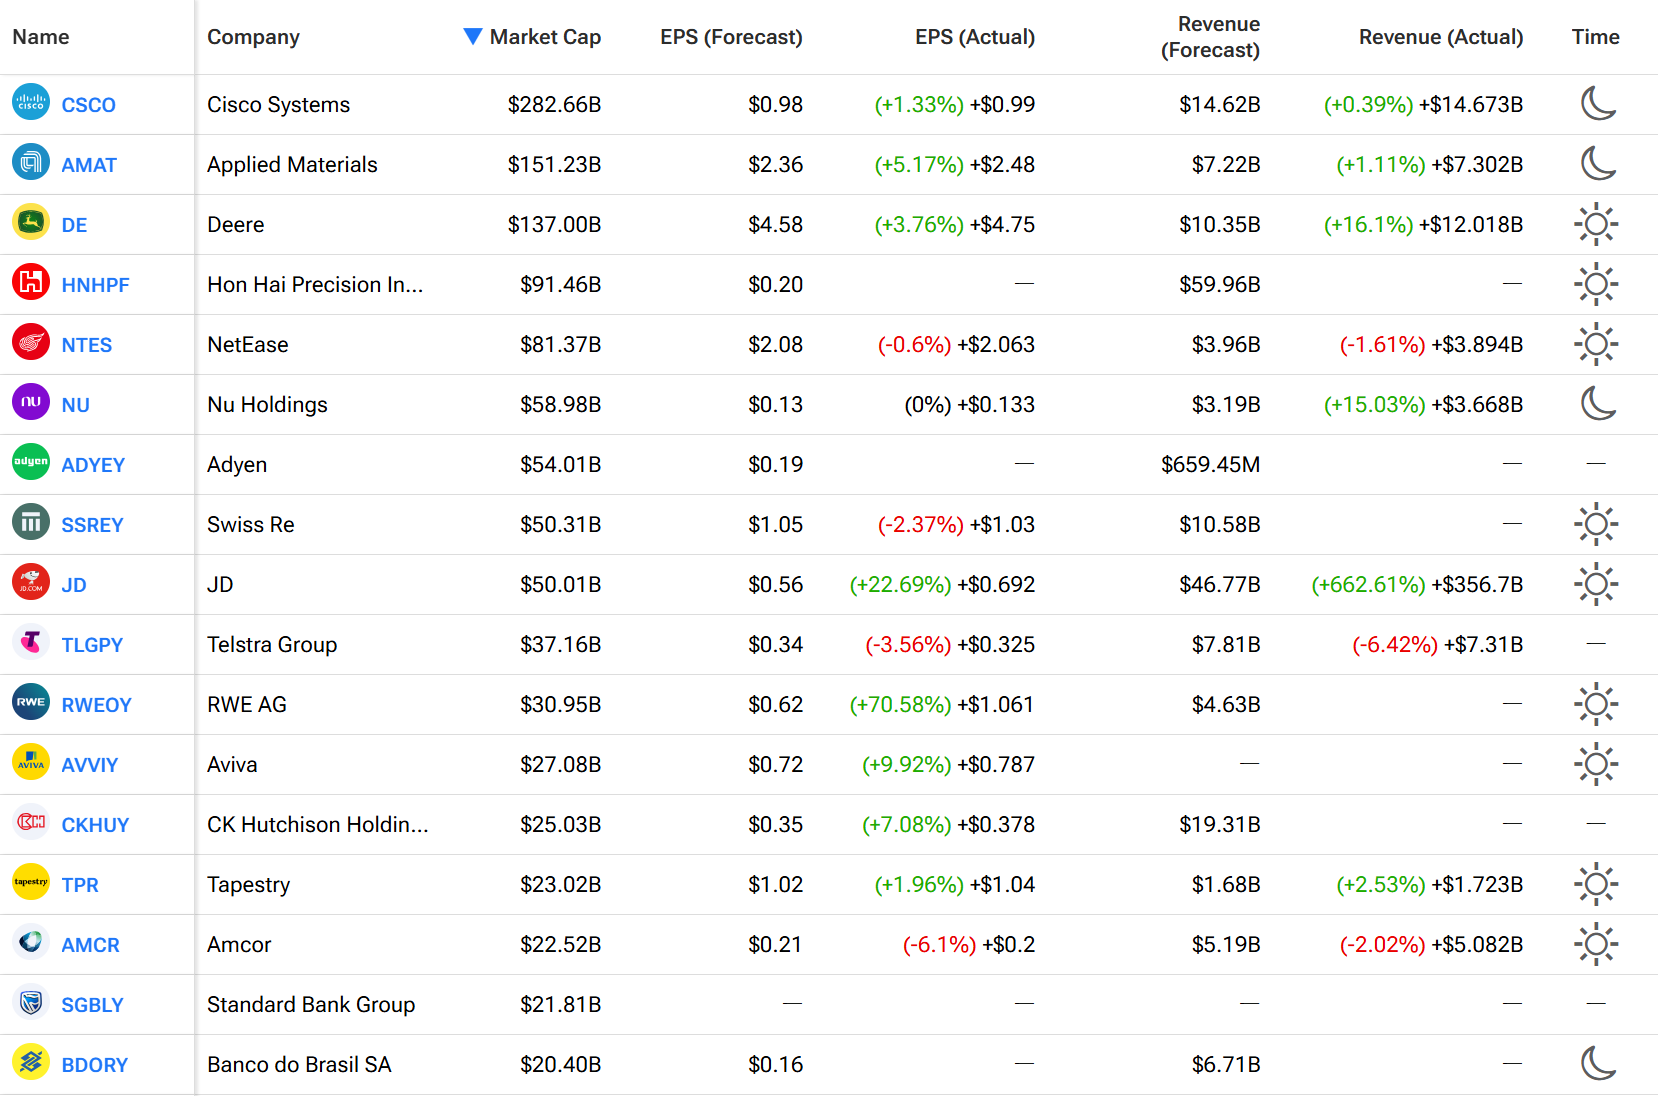The height and width of the screenshot is (1096, 1658).
Task: Click the Nu Holdings logo icon
Action: 31,402
